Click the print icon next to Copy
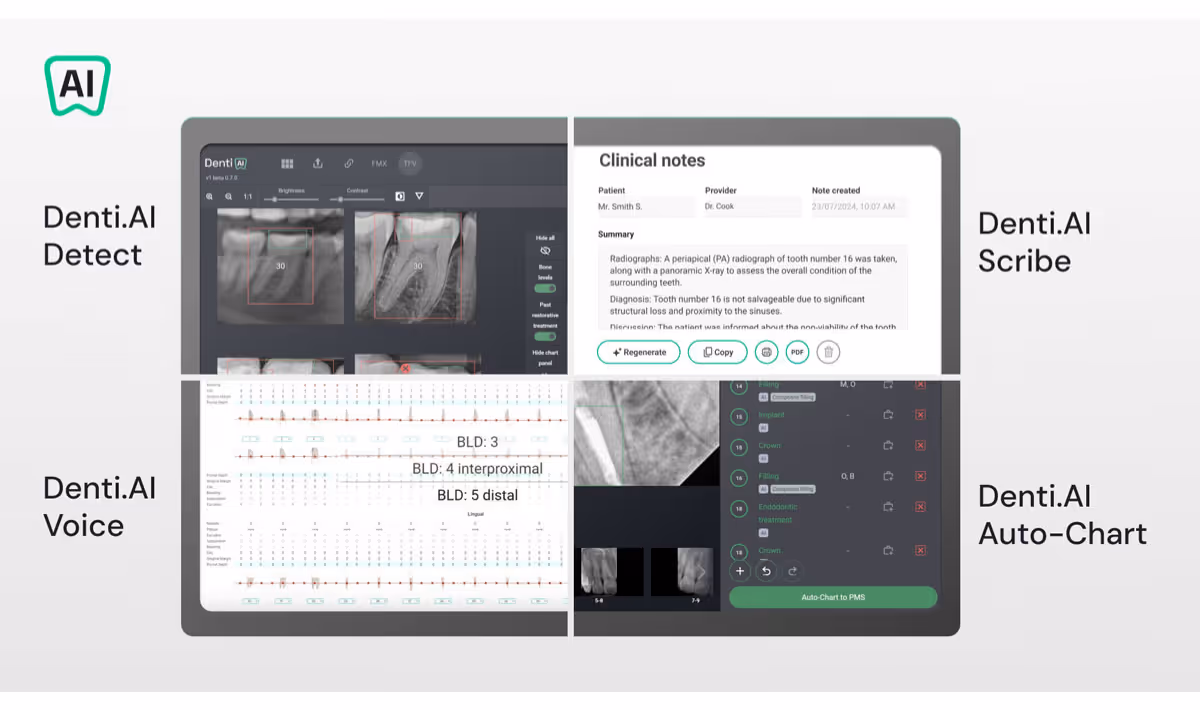Screen dimensions: 1200x710 pyautogui.click(x=767, y=352)
